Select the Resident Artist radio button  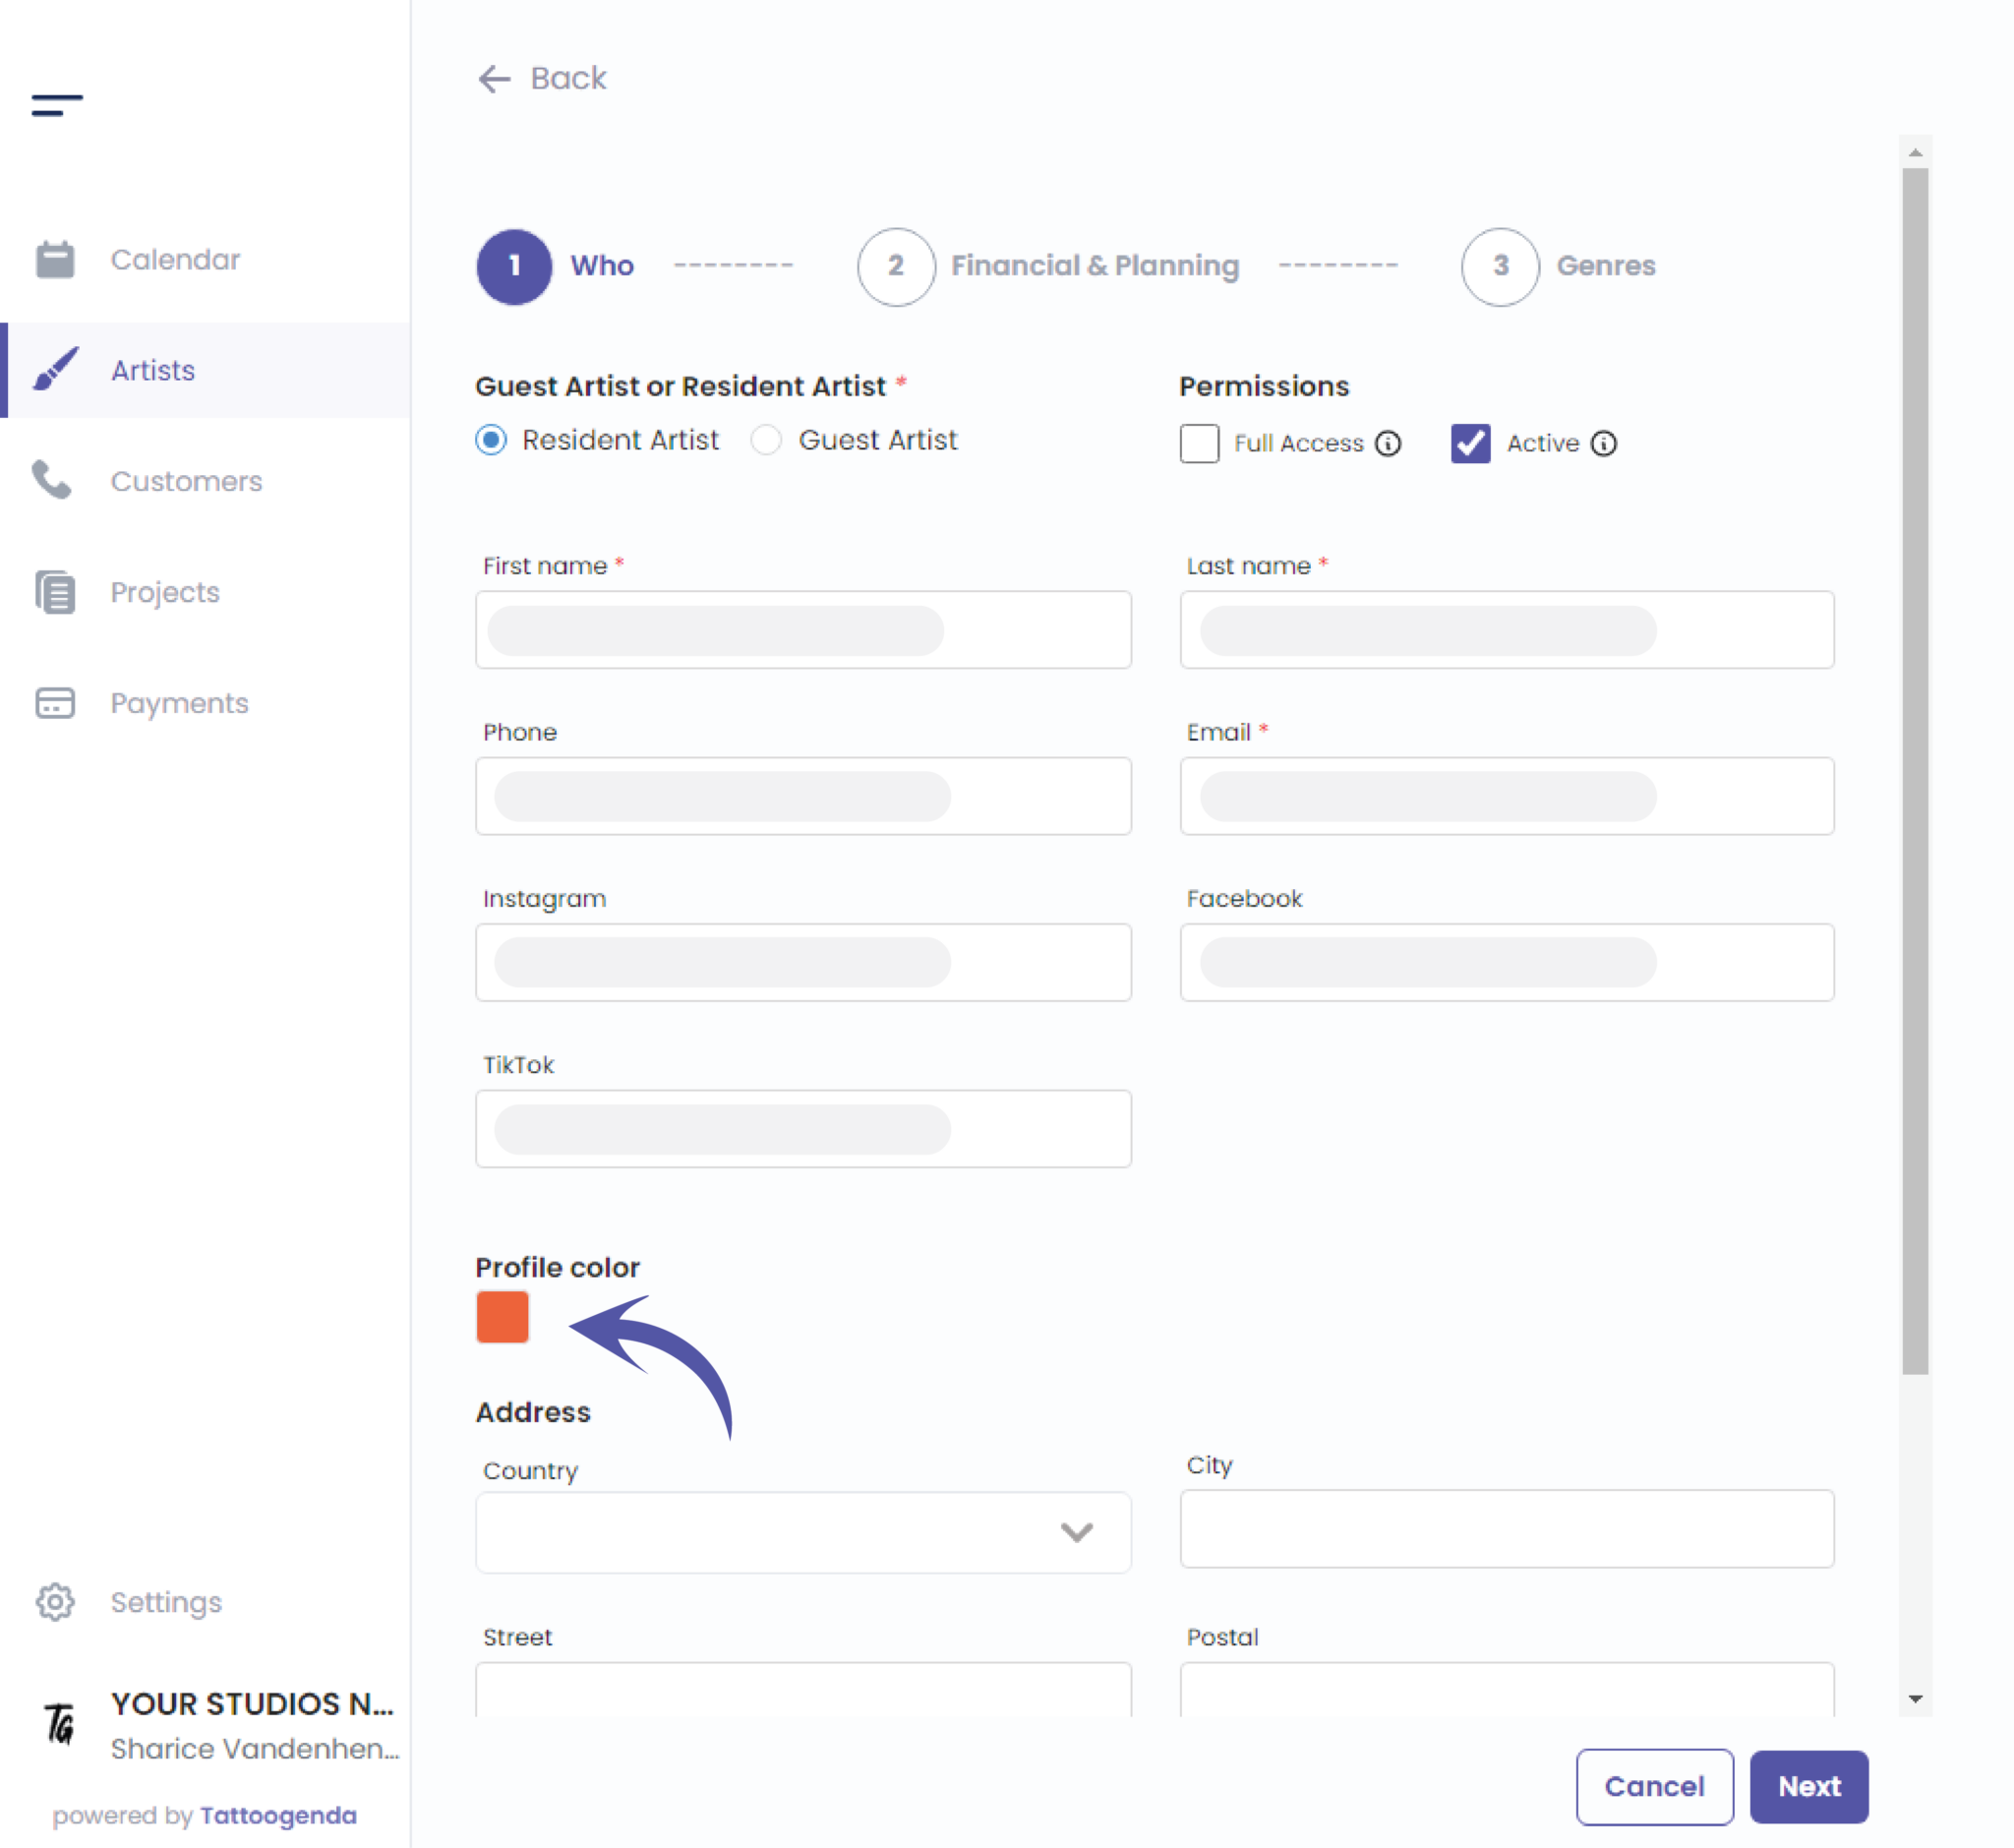491,440
